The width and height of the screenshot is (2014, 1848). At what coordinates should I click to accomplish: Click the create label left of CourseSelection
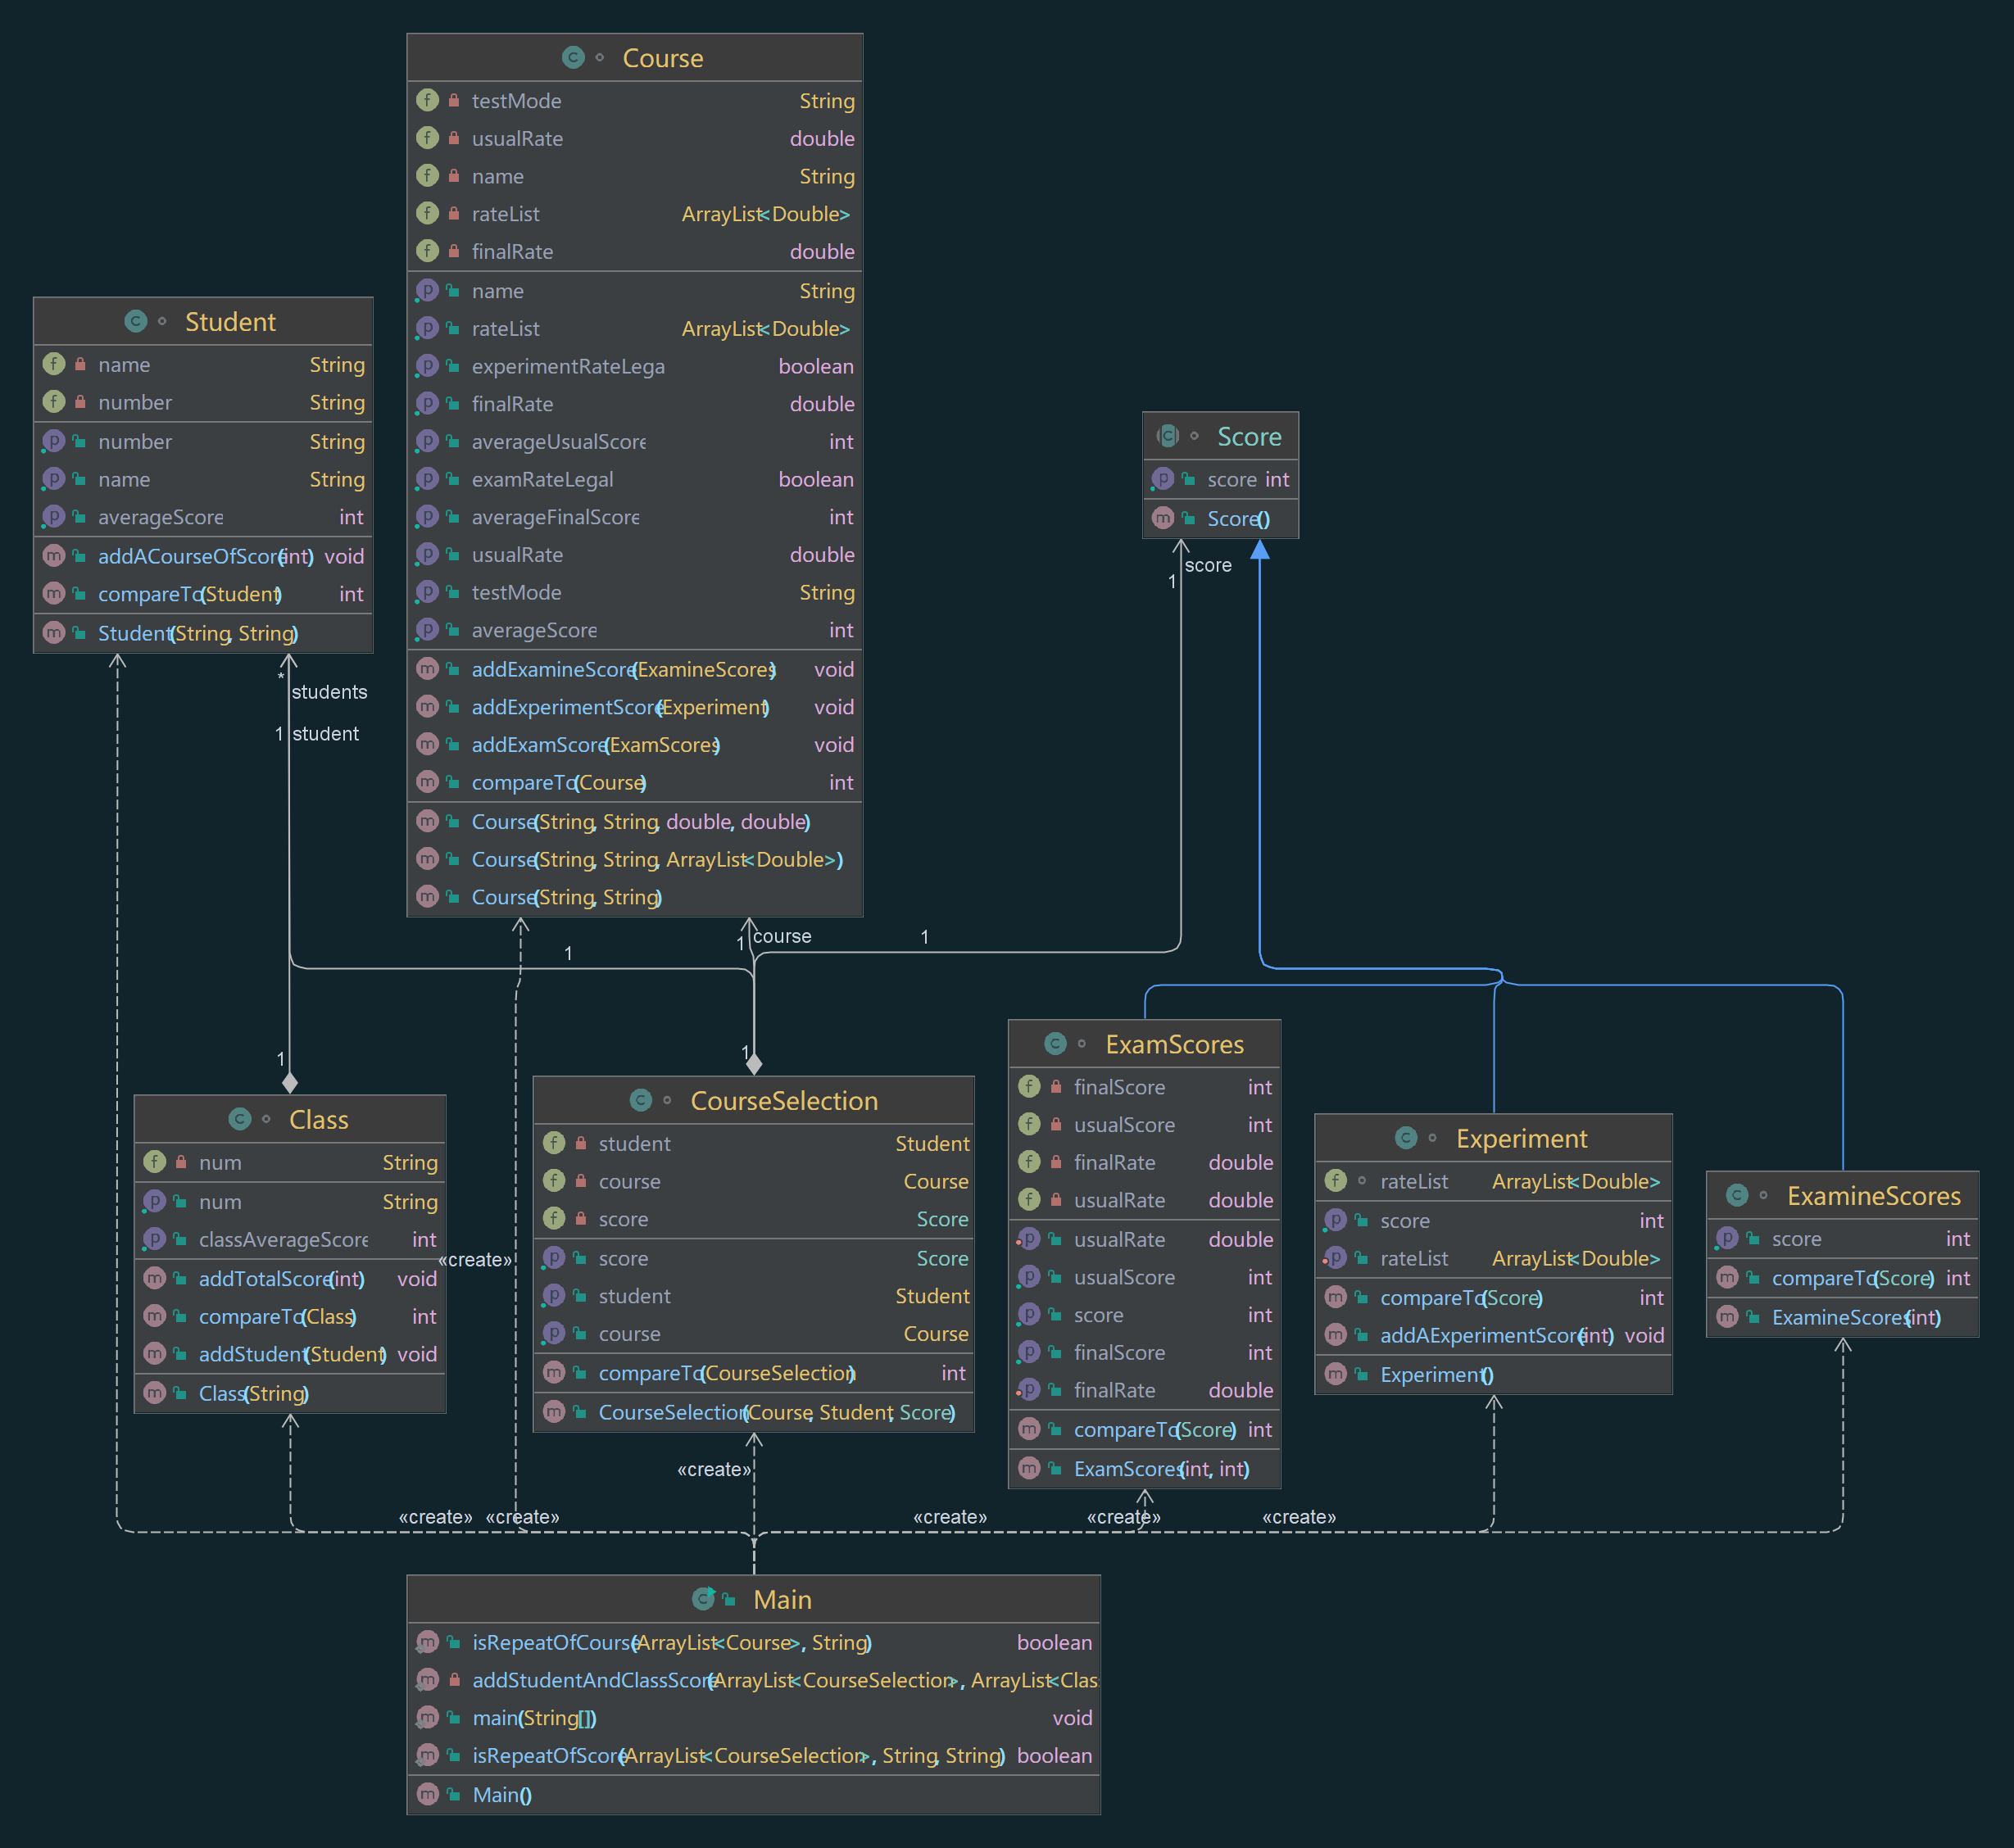(475, 1260)
